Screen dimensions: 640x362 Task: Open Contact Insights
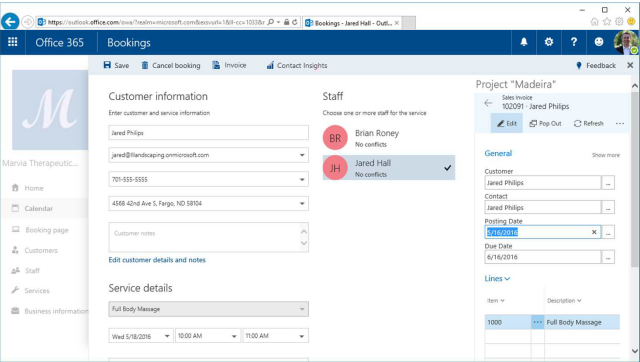pyautogui.click(x=297, y=65)
